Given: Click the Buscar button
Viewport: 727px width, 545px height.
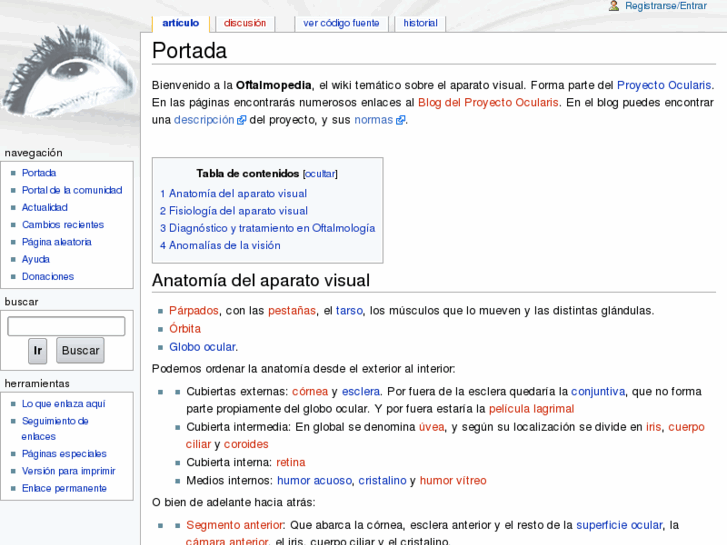Looking at the screenshot, I should pyautogui.click(x=81, y=351).
